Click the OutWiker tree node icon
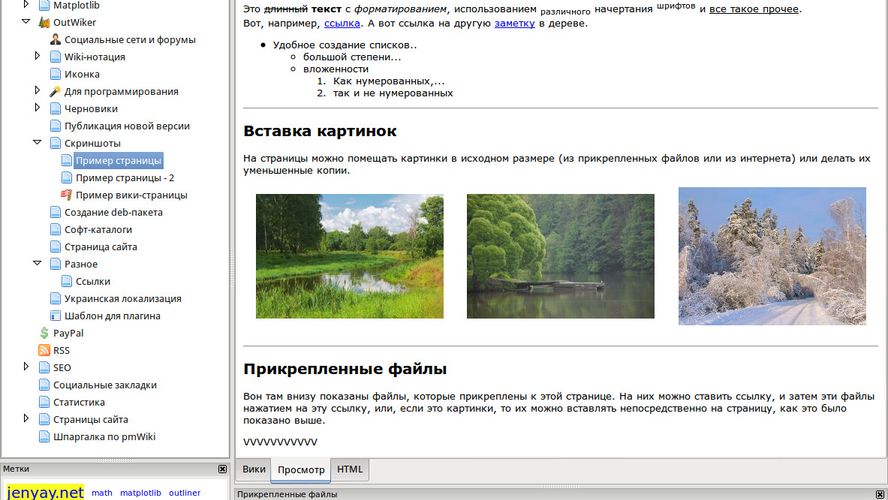888x500 pixels. pos(44,22)
